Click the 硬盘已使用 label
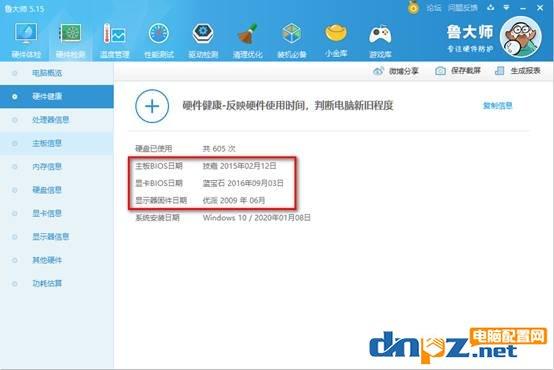Viewport: 554px width, 370px height. [154, 148]
